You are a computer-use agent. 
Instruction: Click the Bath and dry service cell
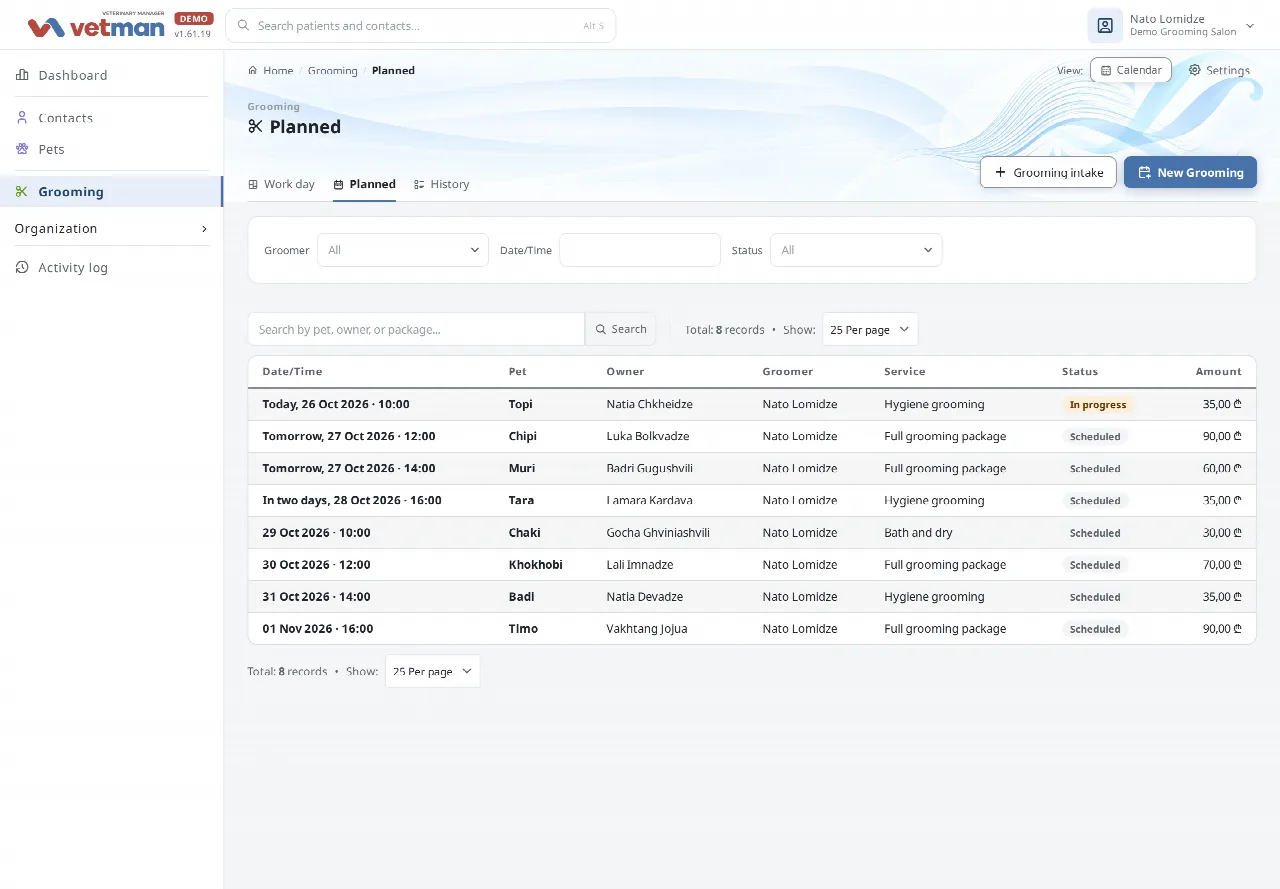tap(918, 533)
